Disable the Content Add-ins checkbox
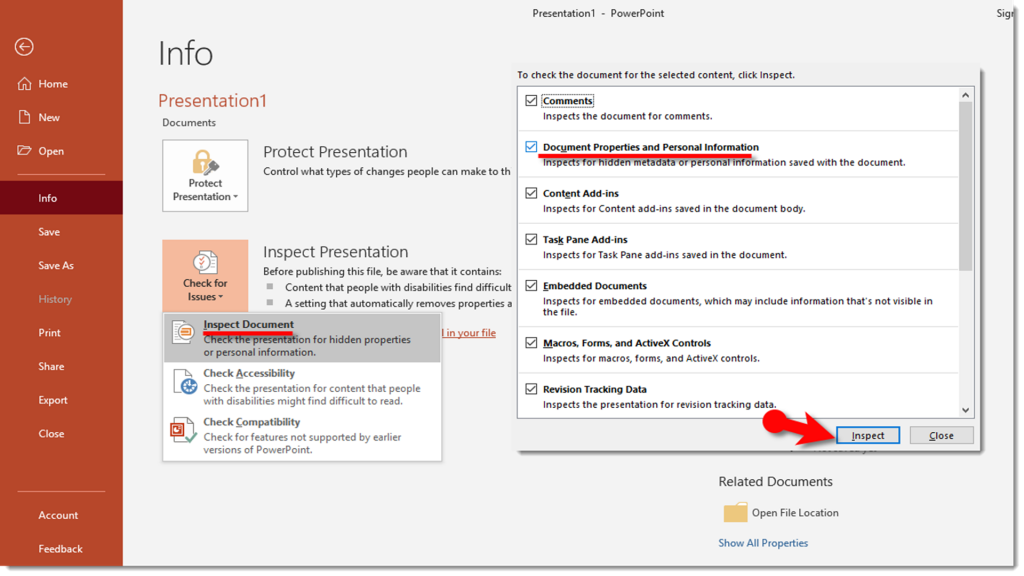Image resolution: width=1024 pixels, height=576 pixels. (x=529, y=193)
